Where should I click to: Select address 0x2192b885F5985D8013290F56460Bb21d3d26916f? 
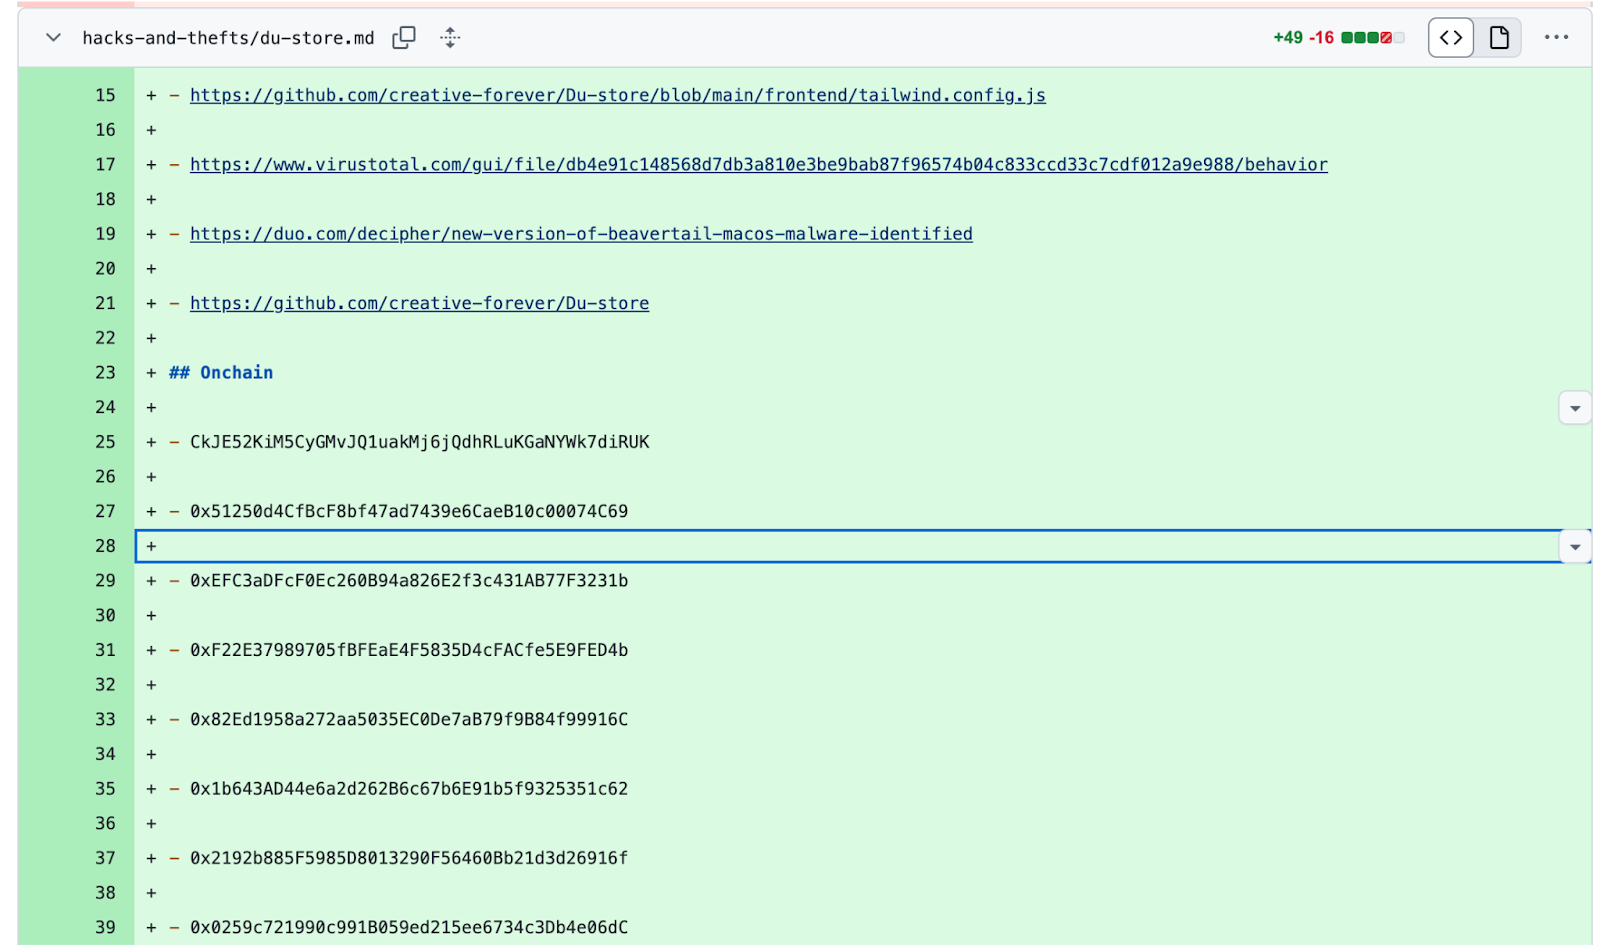coord(409,858)
